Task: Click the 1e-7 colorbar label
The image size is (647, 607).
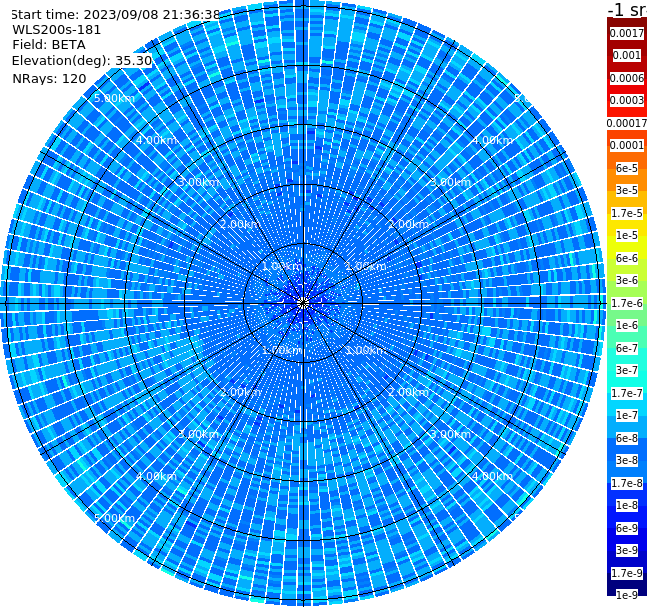Action: click(627, 415)
